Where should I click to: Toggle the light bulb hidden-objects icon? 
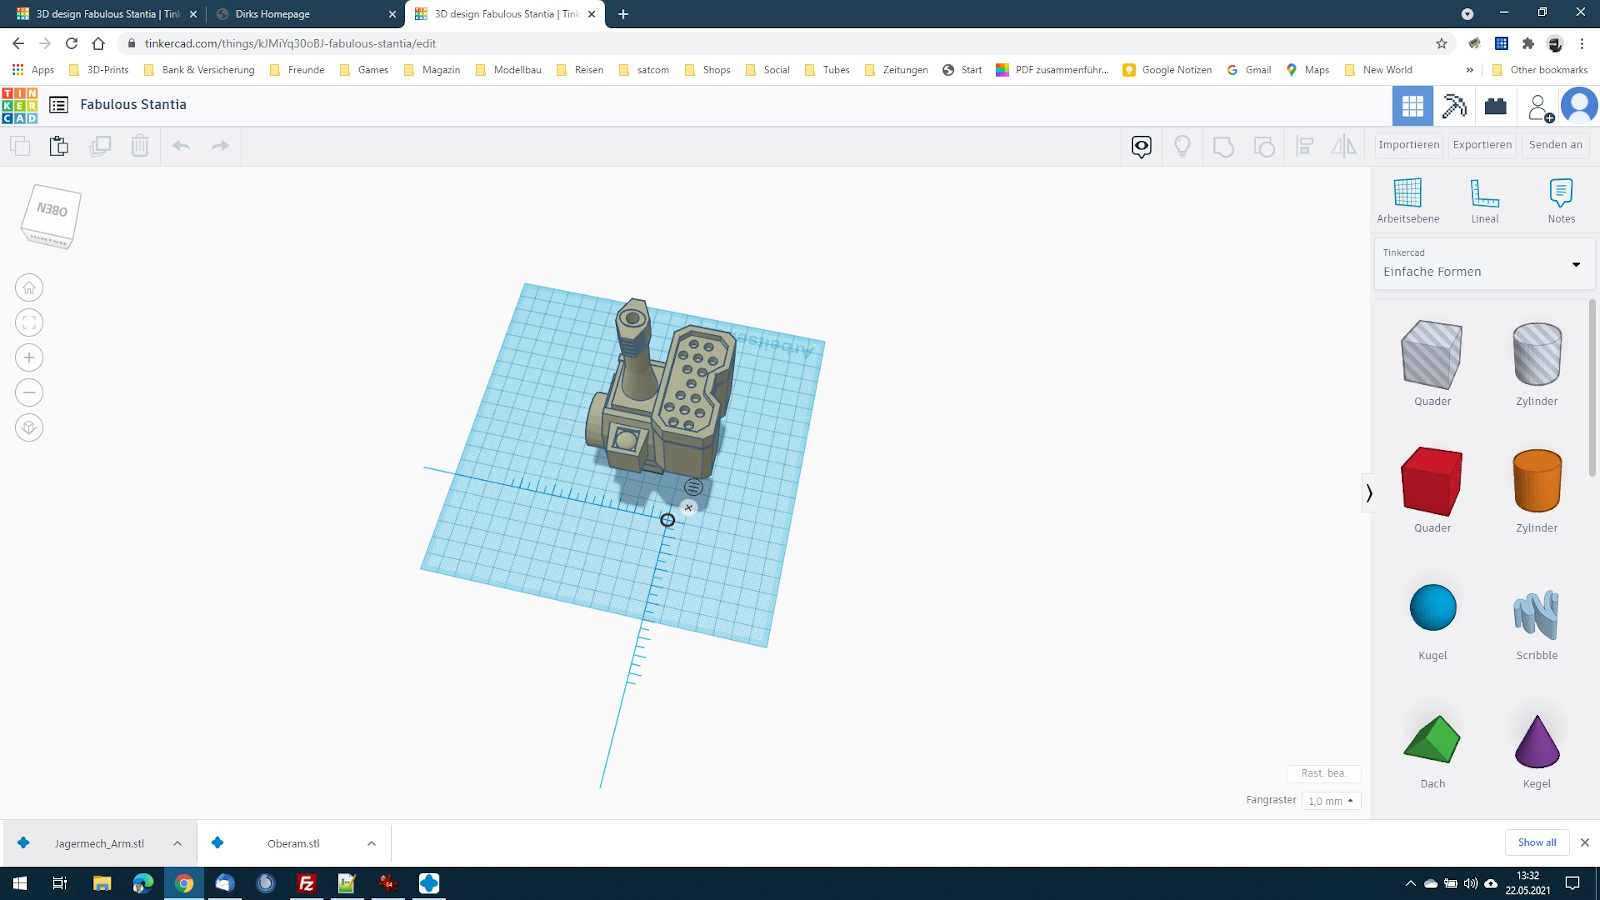pyautogui.click(x=1181, y=146)
